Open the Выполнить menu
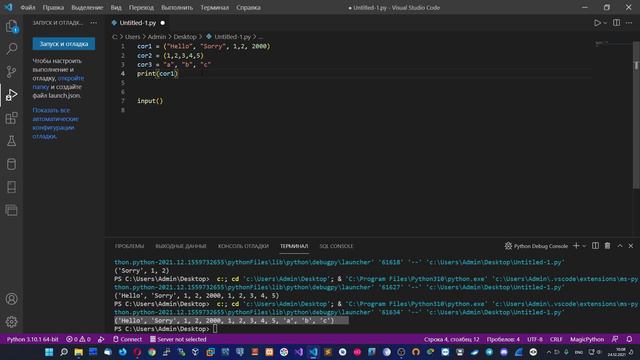 point(177,7)
